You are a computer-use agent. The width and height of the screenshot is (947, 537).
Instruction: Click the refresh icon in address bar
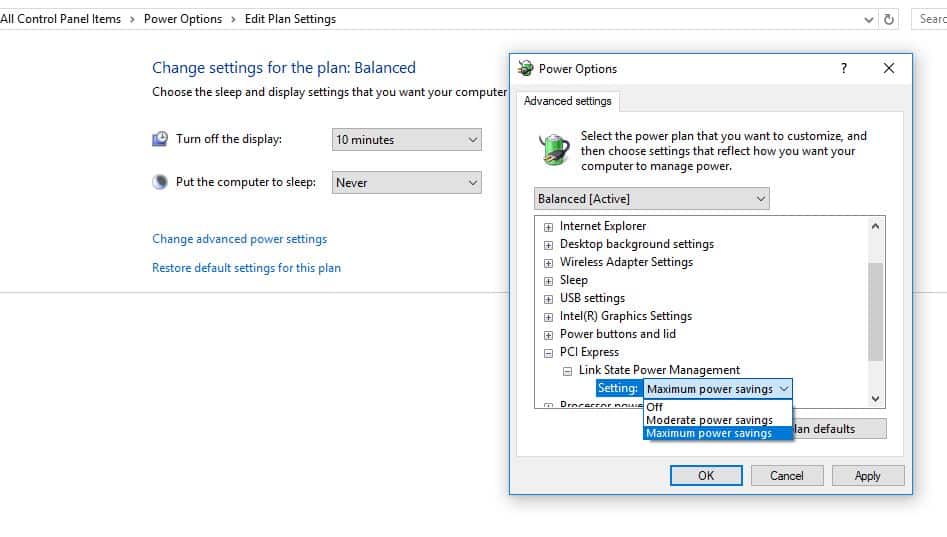pyautogui.click(x=890, y=19)
